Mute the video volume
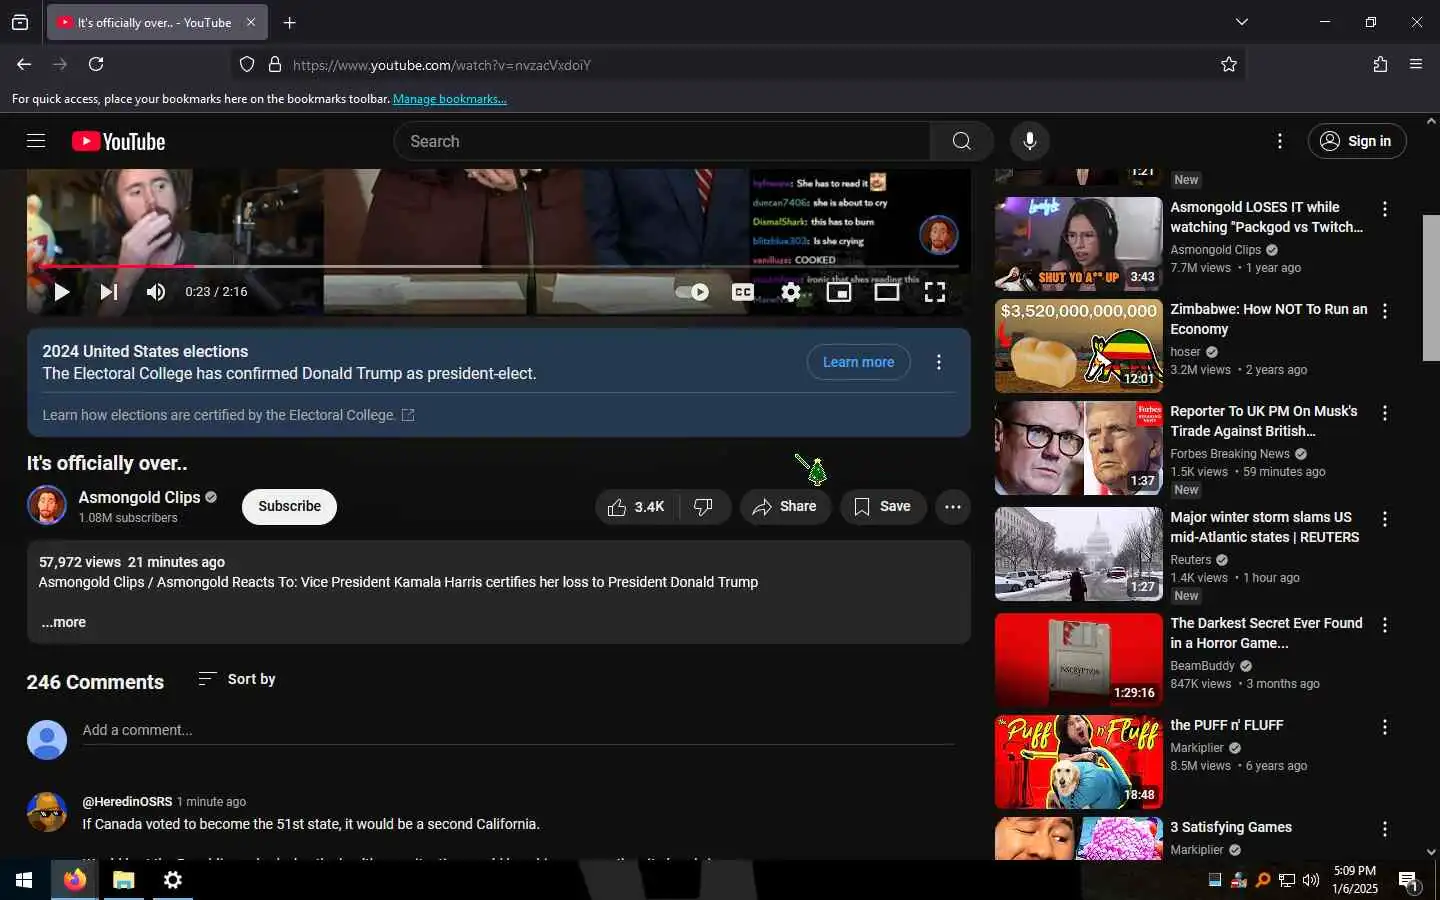1440x900 pixels. [x=156, y=292]
